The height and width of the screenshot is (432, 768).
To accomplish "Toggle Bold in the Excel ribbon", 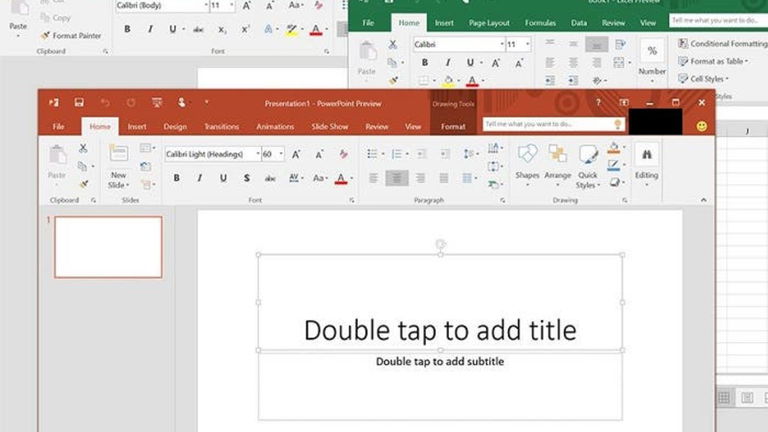I will tap(425, 62).
